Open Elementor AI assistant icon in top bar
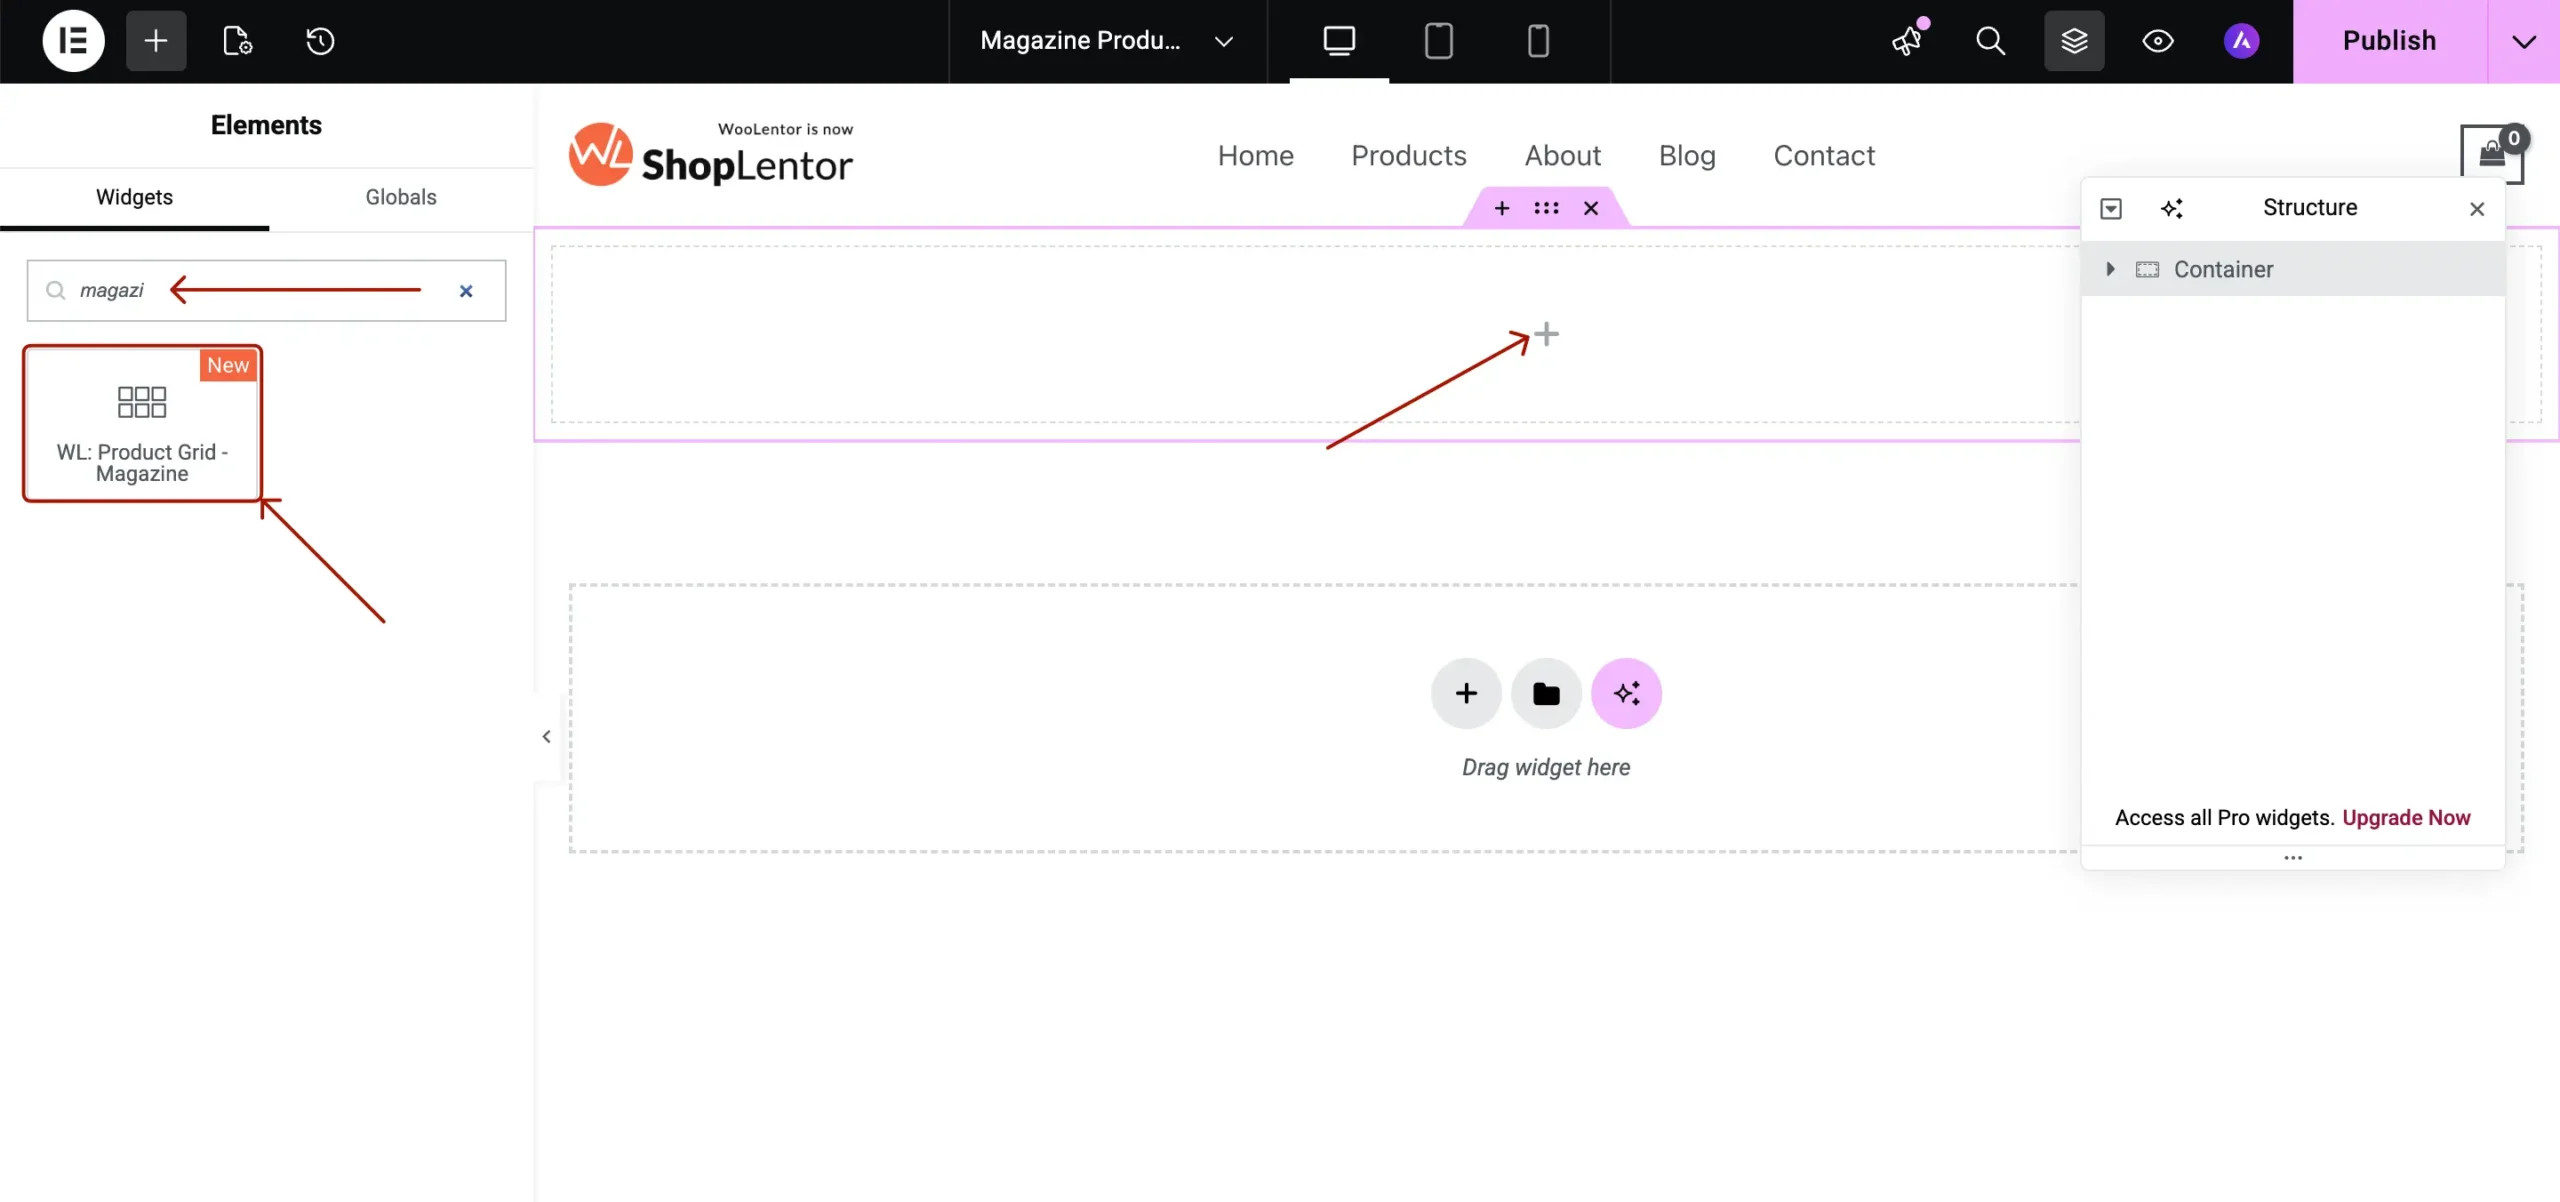The image size is (2560, 1202). tap(2242, 41)
